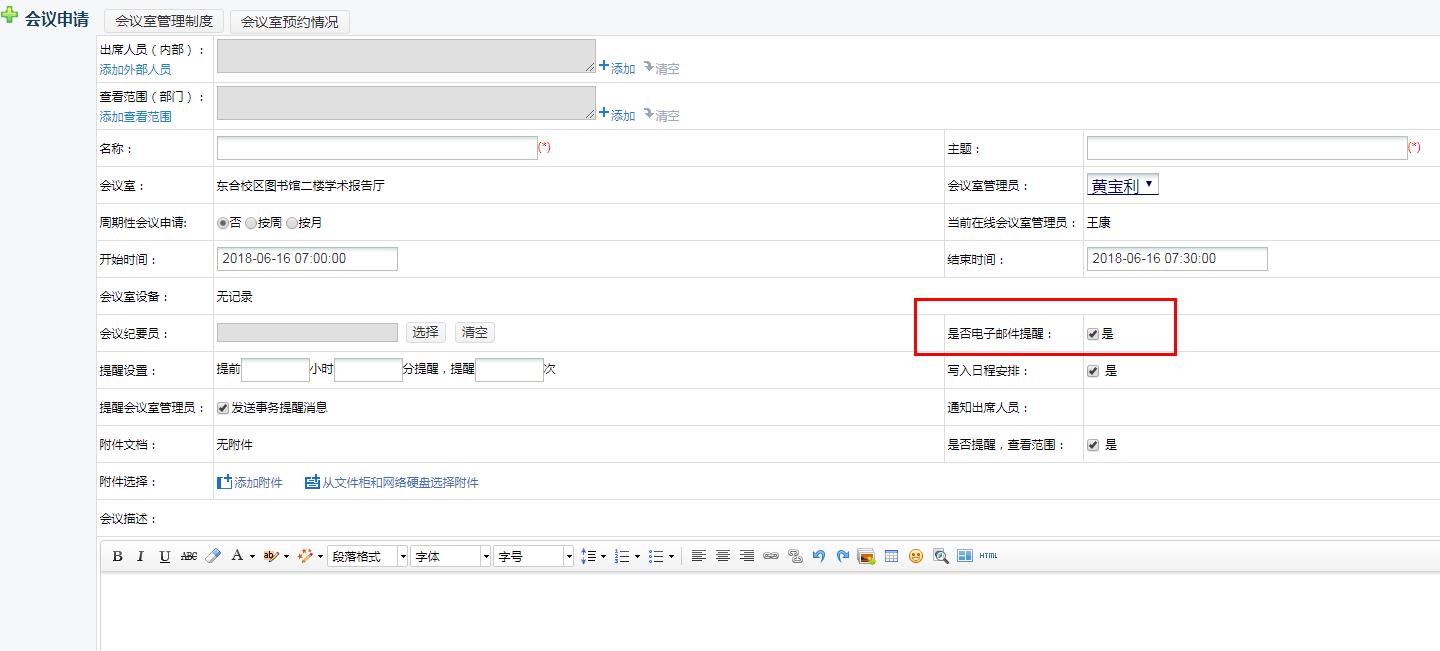1440x651 pixels.
Task: Open the 字号 font size dropdown
Action: (533, 556)
